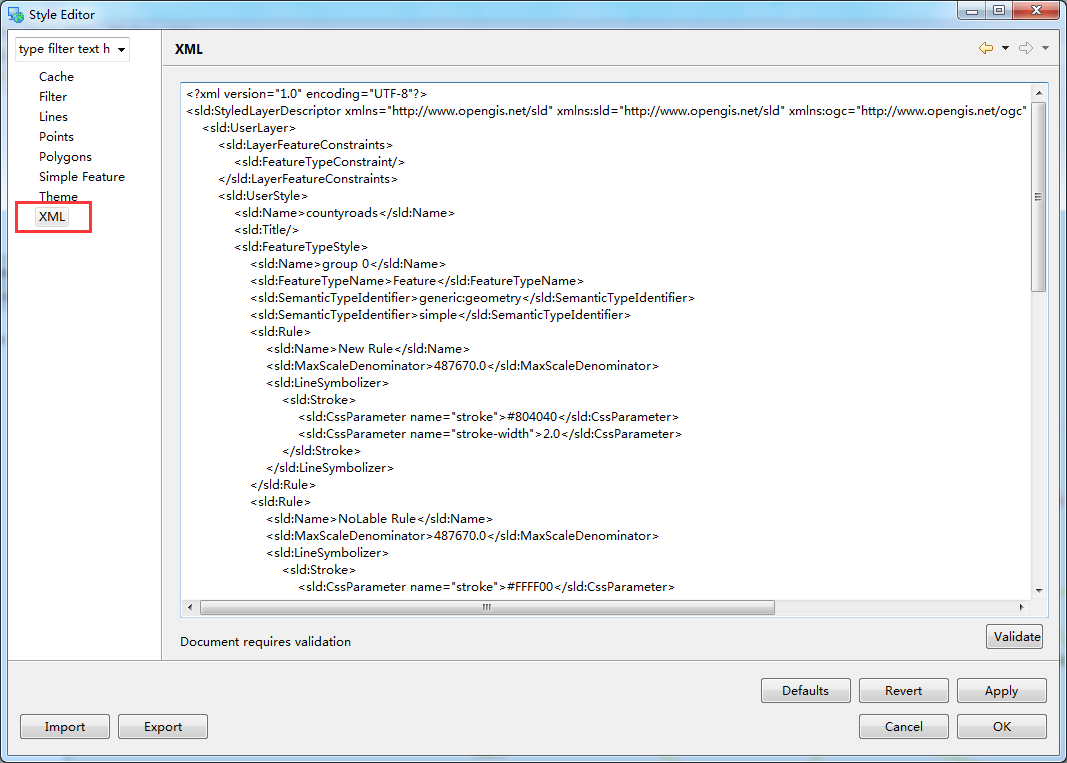Click the Document requires validation message

click(x=265, y=642)
